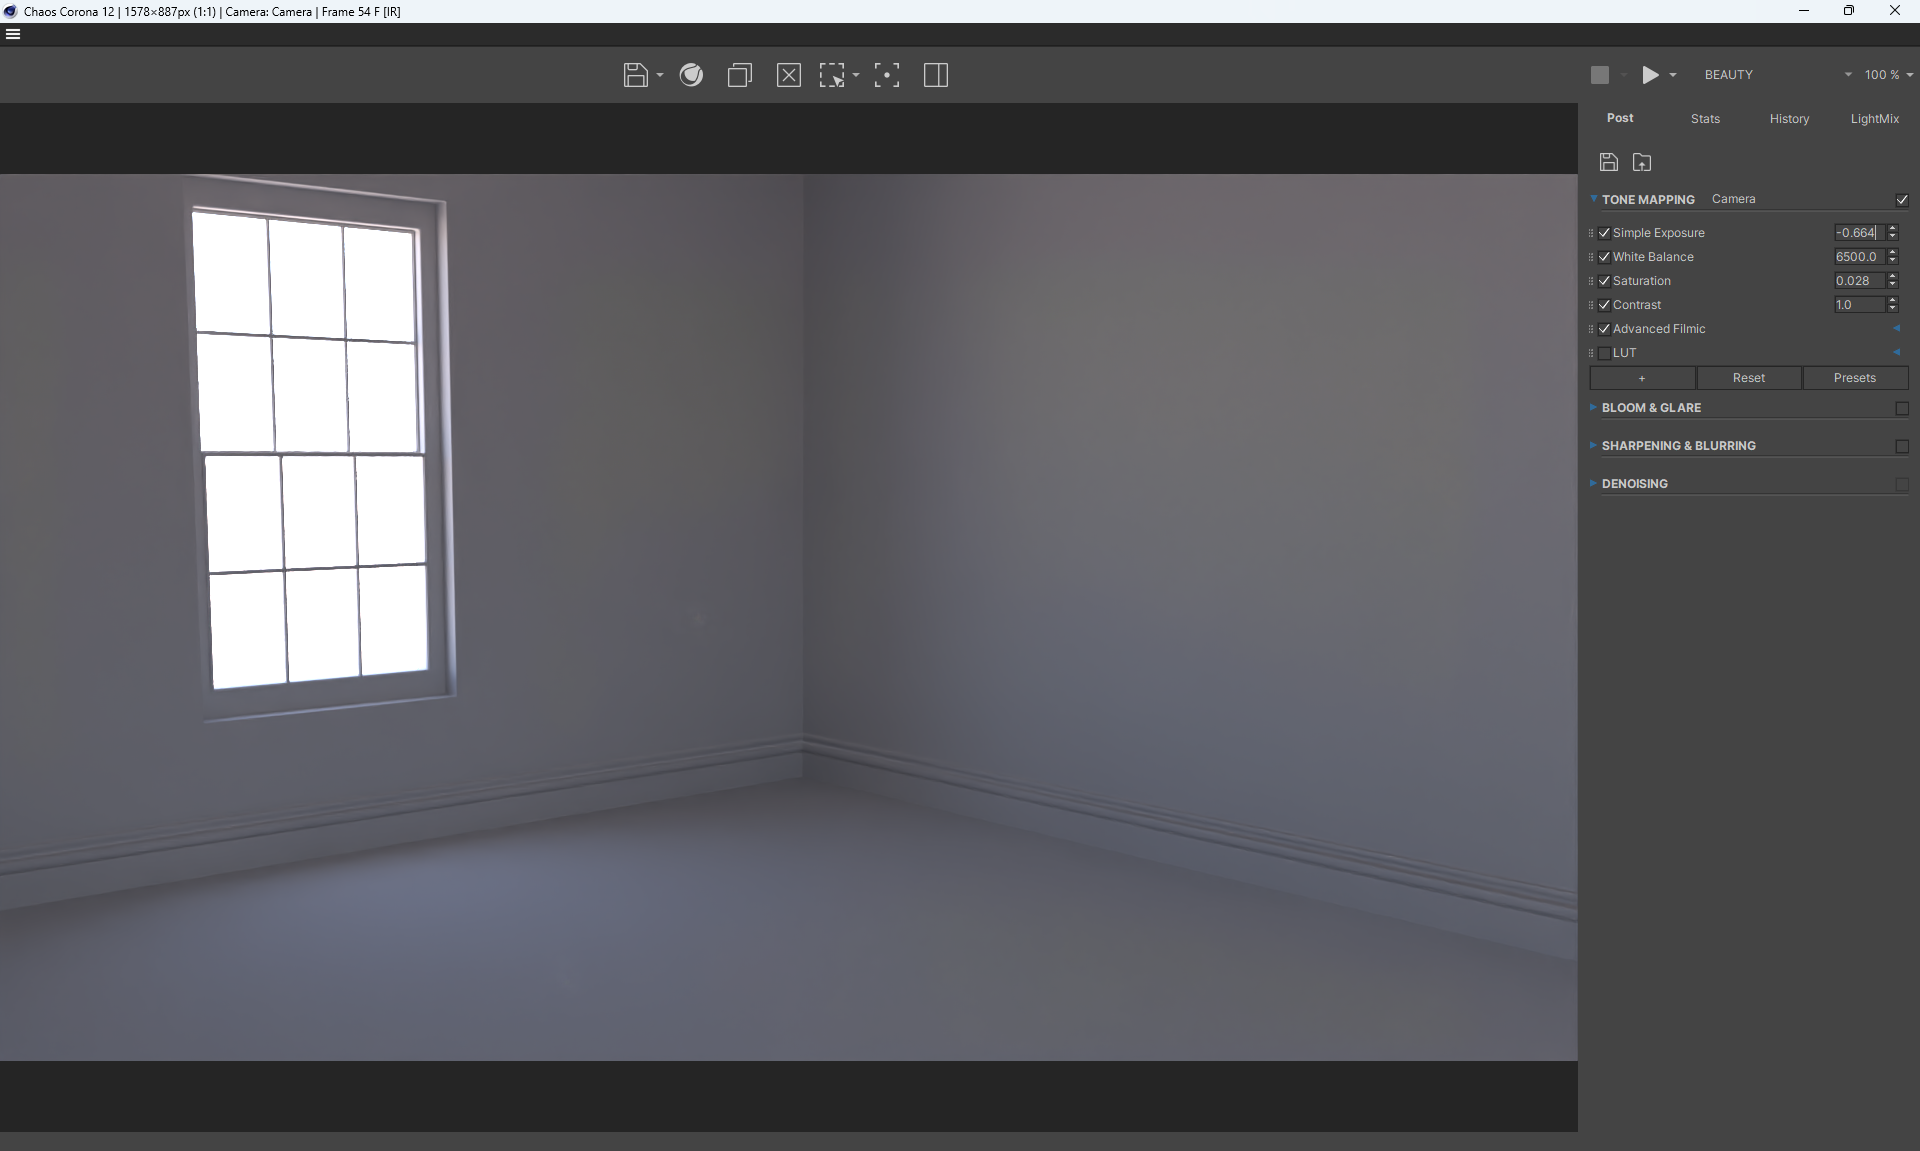Click into the White Balance value field
Viewport: 1920px width, 1151px height.
point(1858,257)
